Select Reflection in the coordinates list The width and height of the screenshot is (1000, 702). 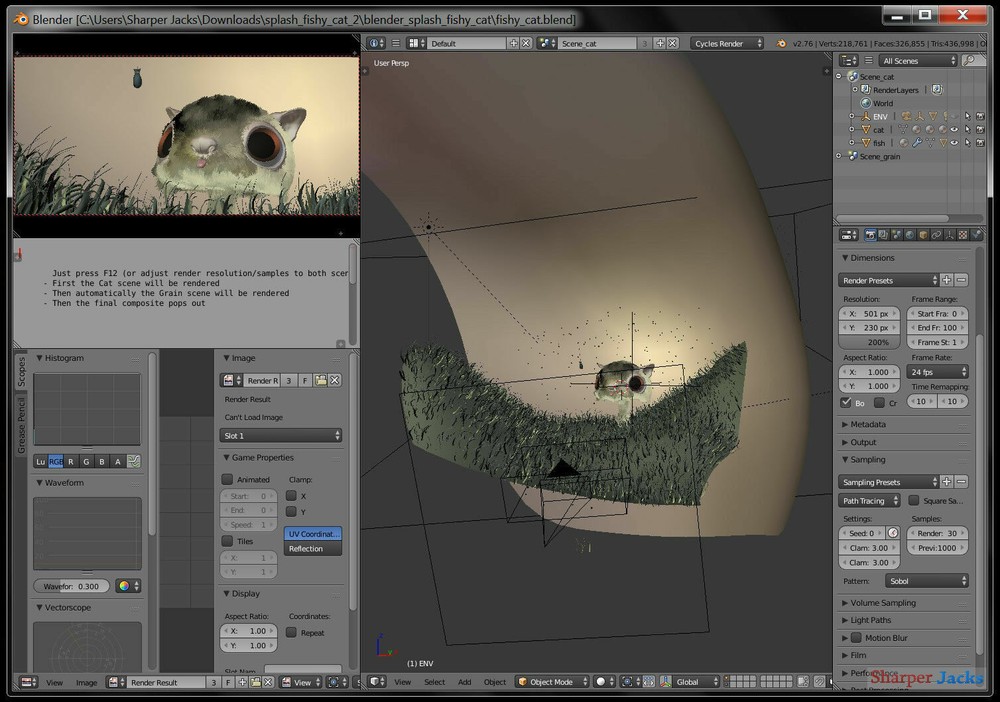(313, 548)
